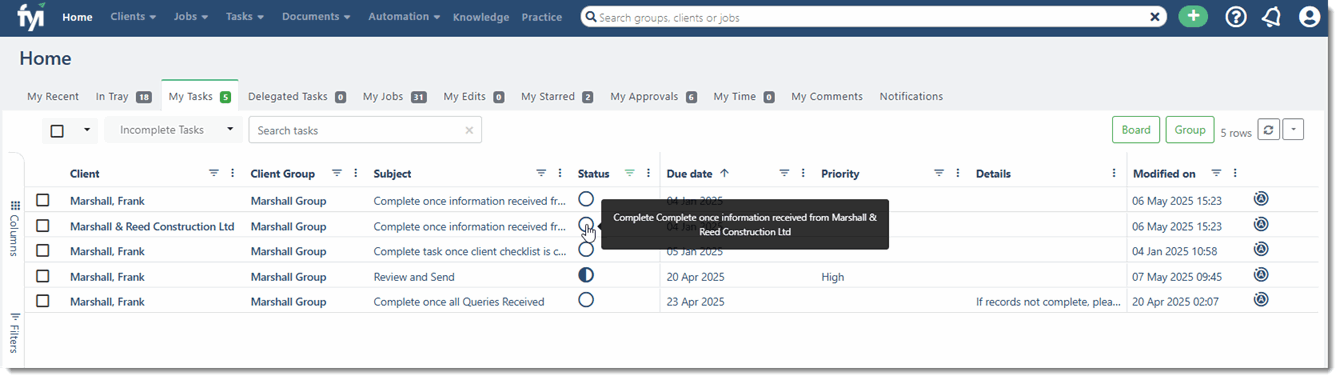Tick the checkbox for the Review and Send row
The width and height of the screenshot is (1340, 380).
pyautogui.click(x=43, y=276)
